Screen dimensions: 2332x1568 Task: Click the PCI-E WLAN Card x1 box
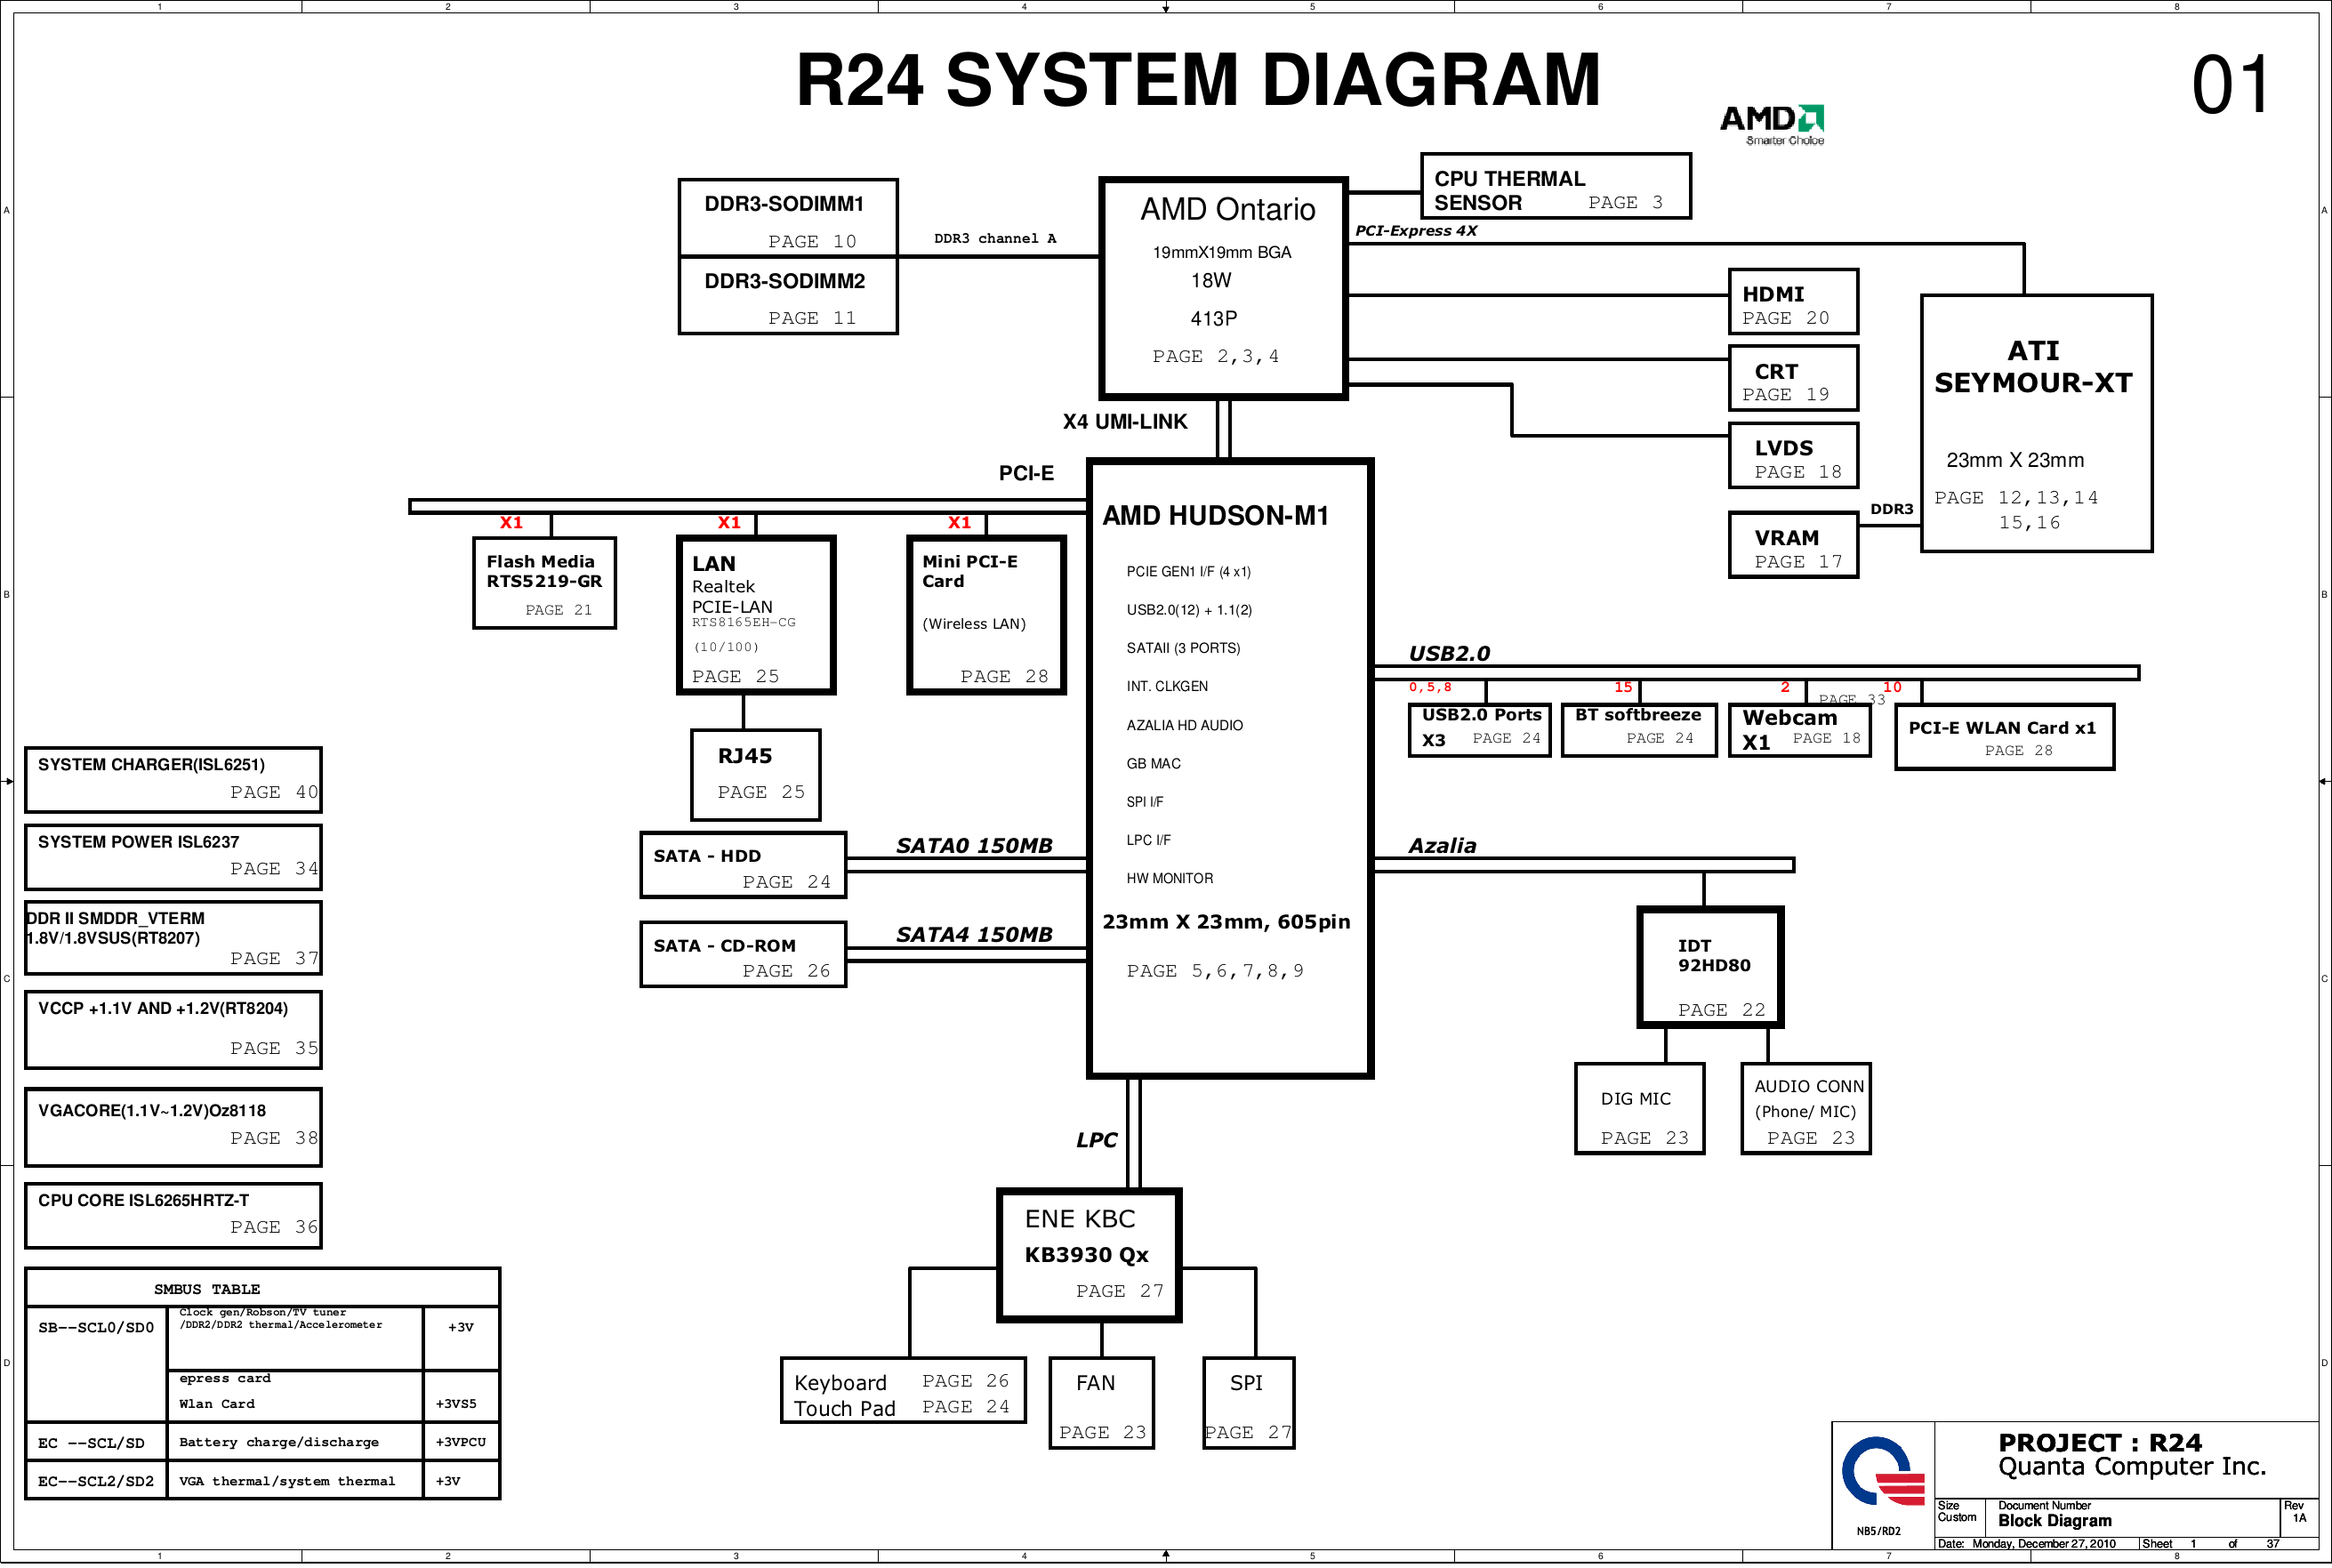2004,737
